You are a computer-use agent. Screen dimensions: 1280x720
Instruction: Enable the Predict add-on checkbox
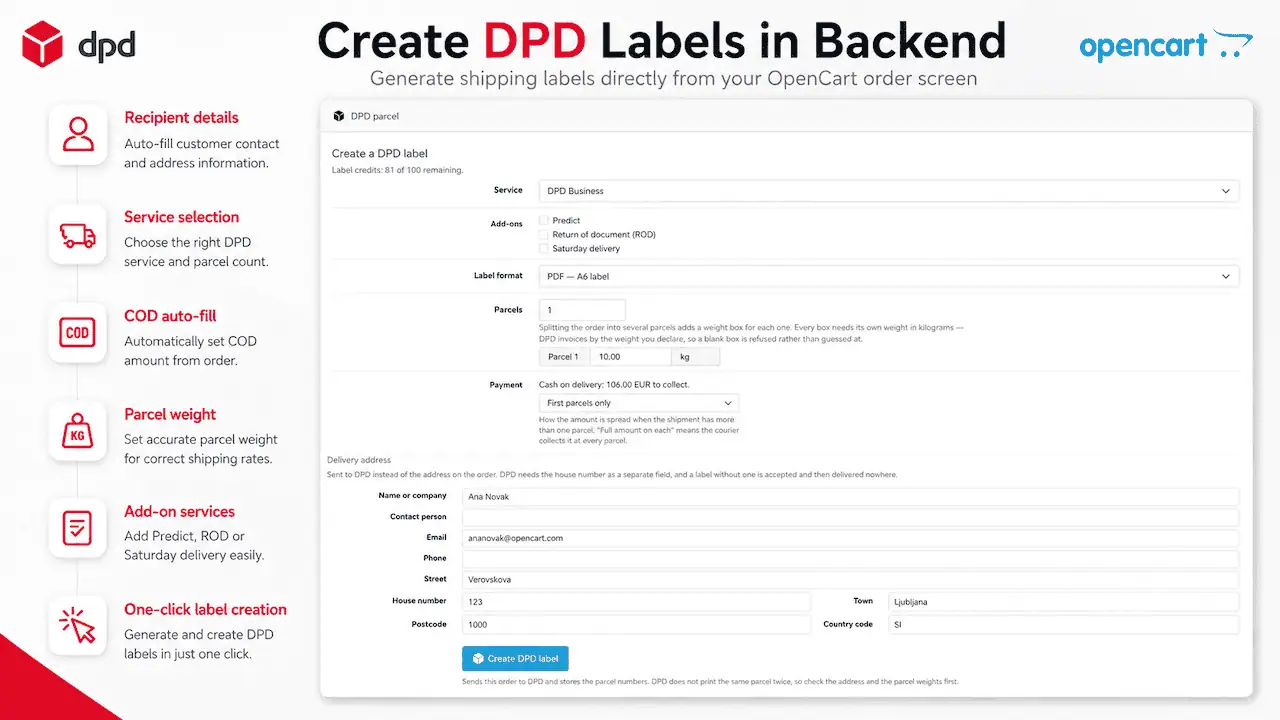[x=543, y=220]
